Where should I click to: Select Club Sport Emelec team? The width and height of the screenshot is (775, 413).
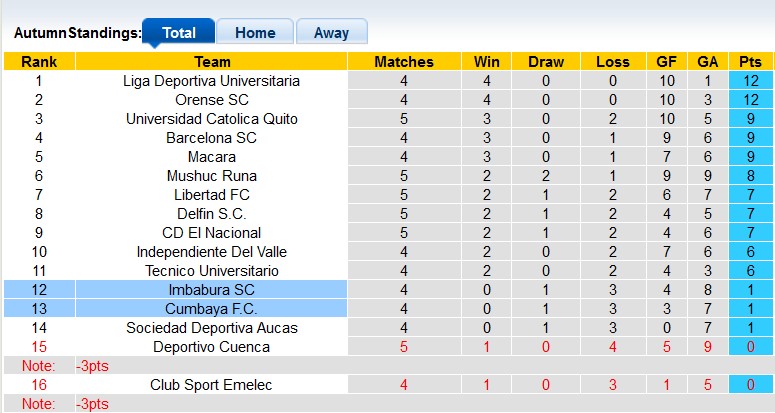(212, 385)
